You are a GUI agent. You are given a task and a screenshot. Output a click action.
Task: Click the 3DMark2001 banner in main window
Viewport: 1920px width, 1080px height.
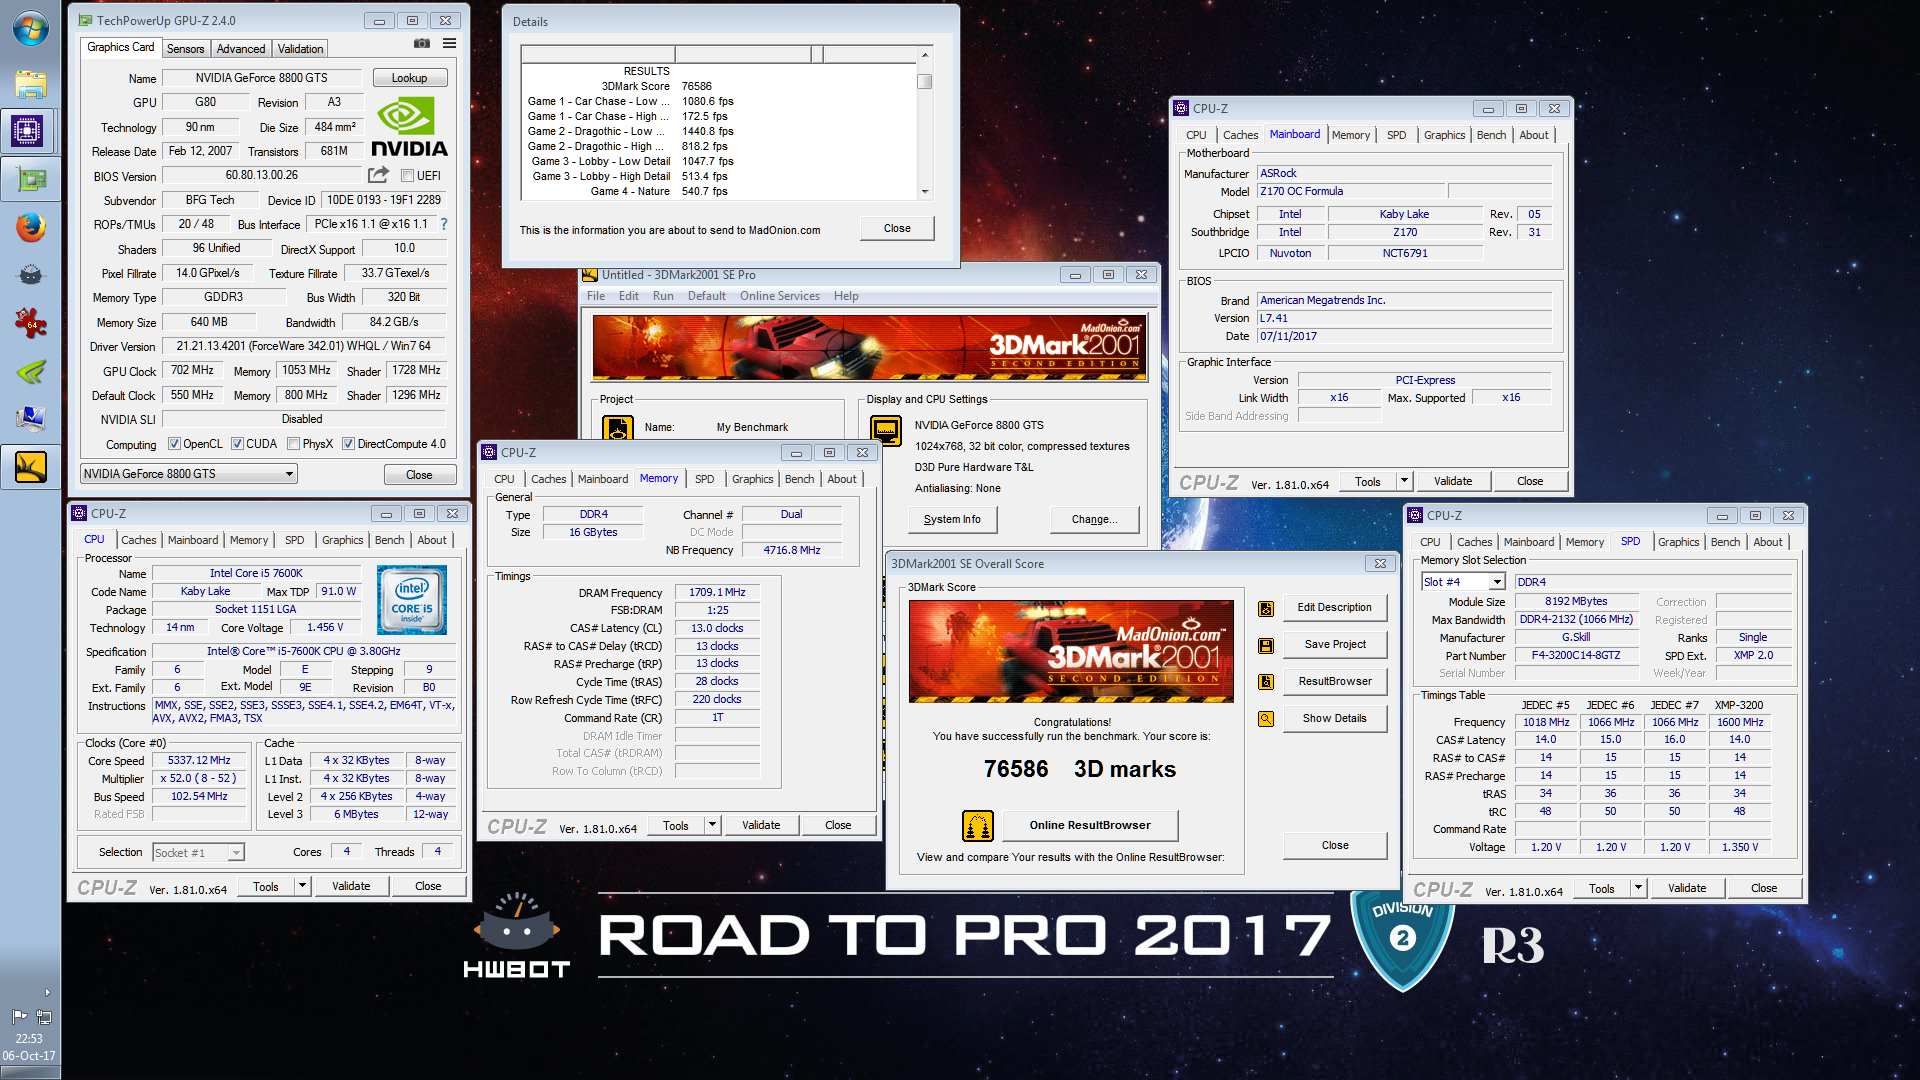tap(869, 347)
